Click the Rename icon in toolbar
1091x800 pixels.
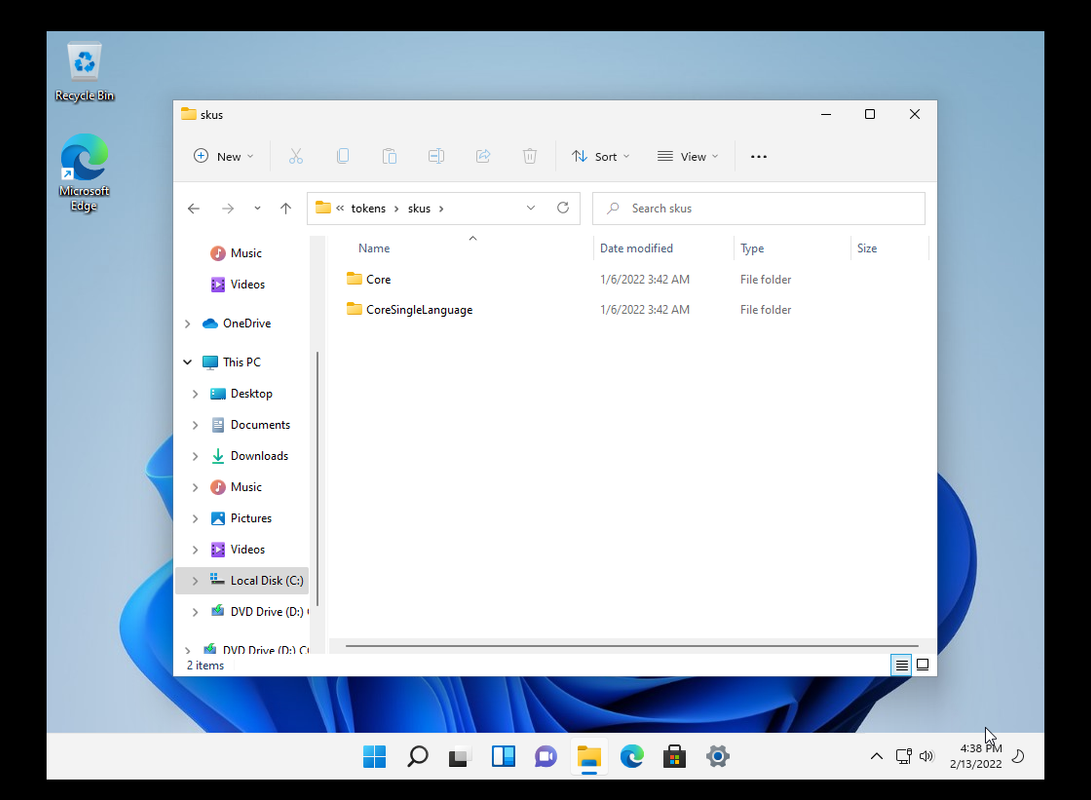(436, 157)
